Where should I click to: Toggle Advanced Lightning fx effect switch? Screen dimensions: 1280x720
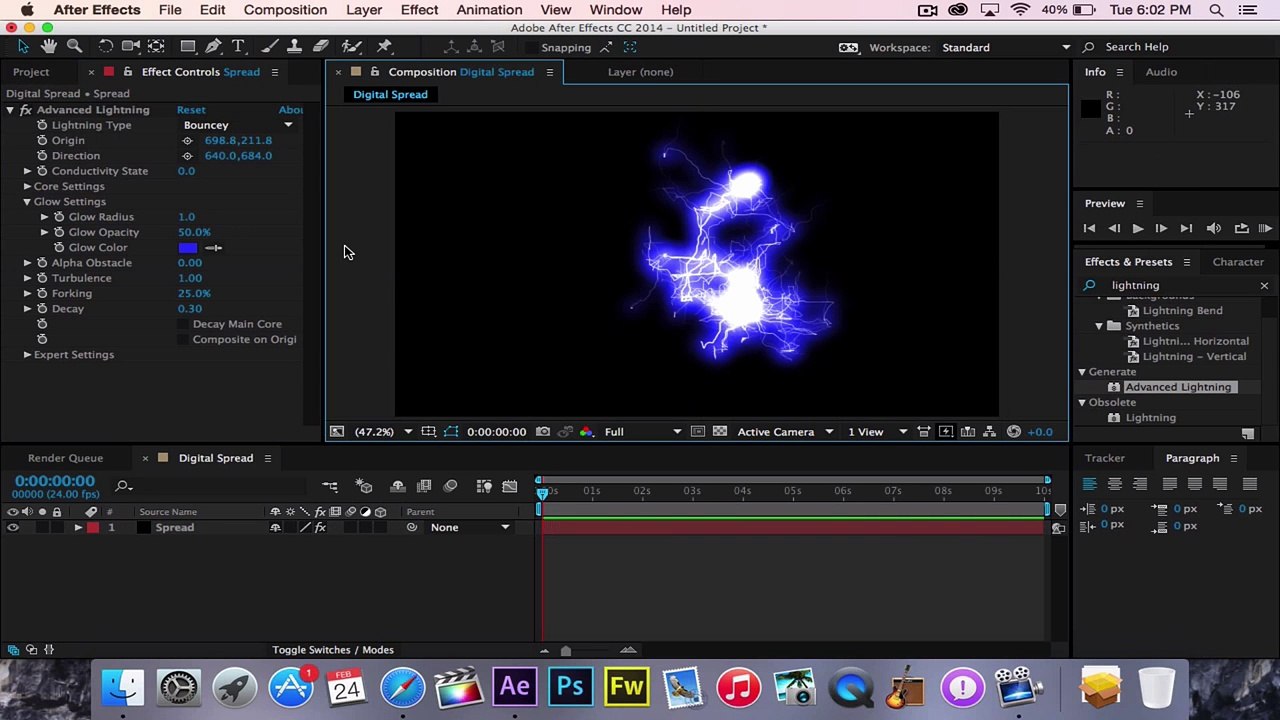tap(26, 110)
